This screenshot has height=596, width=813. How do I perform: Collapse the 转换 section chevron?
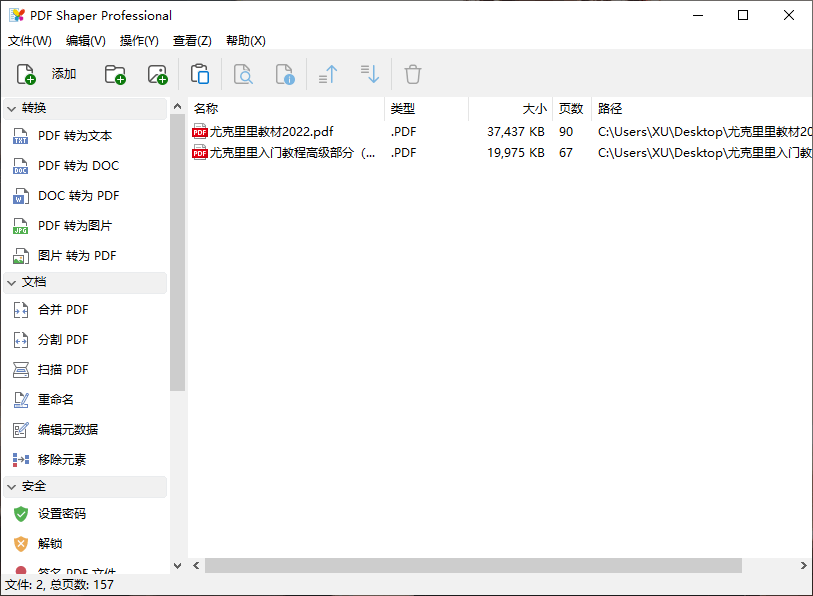coord(11,108)
